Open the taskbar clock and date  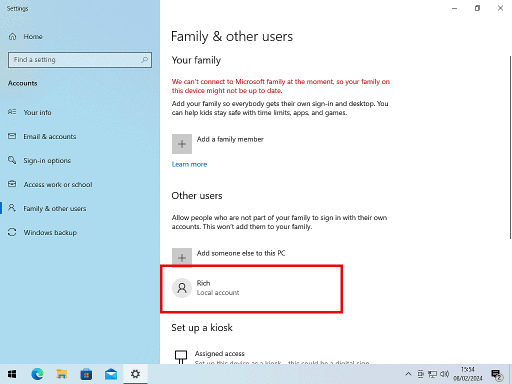tap(468, 374)
